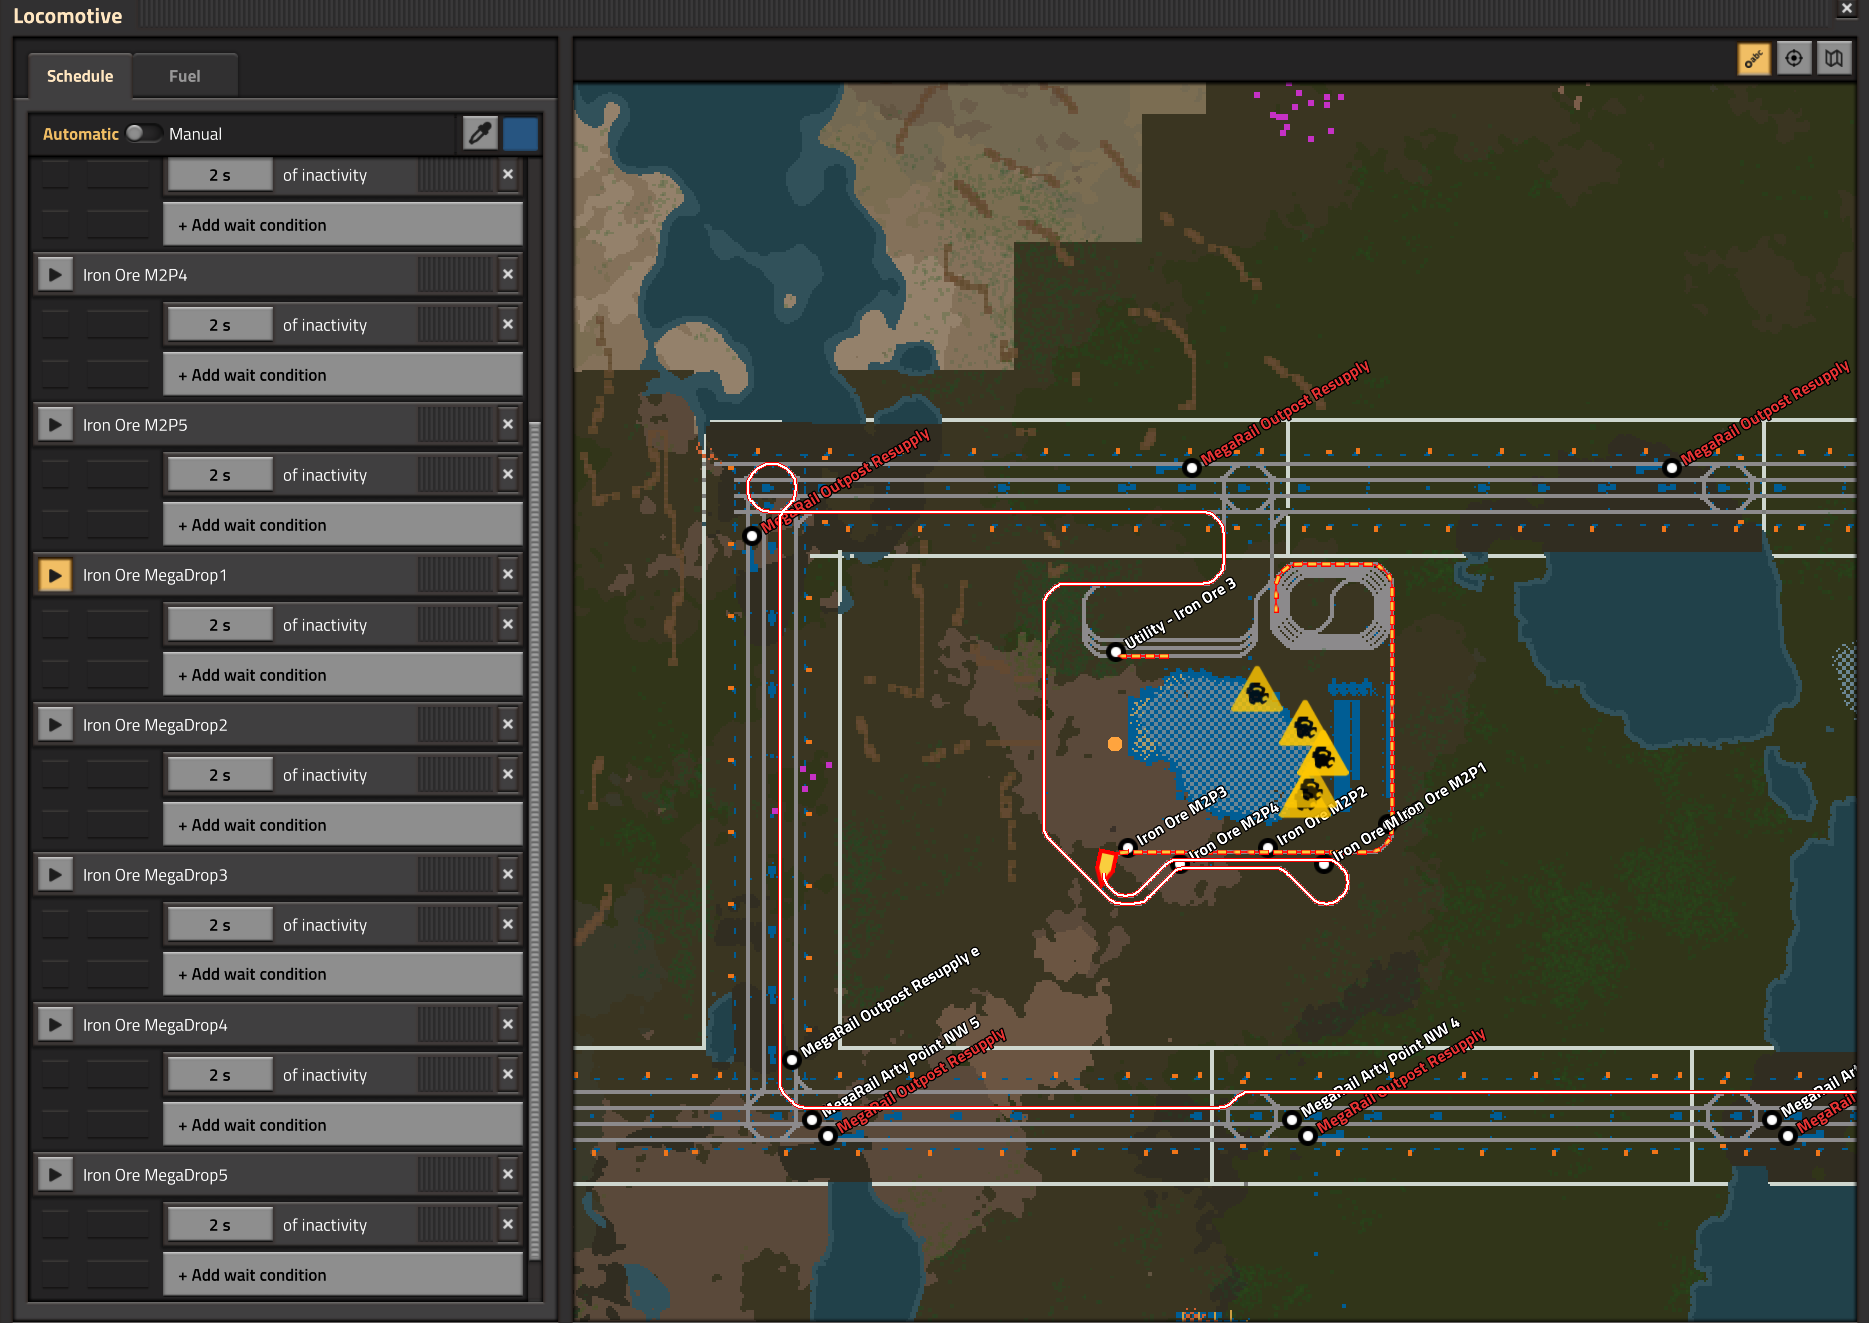Delete inactivity condition under Iron Ore MegaDrop1
1869x1323 pixels.
click(508, 624)
